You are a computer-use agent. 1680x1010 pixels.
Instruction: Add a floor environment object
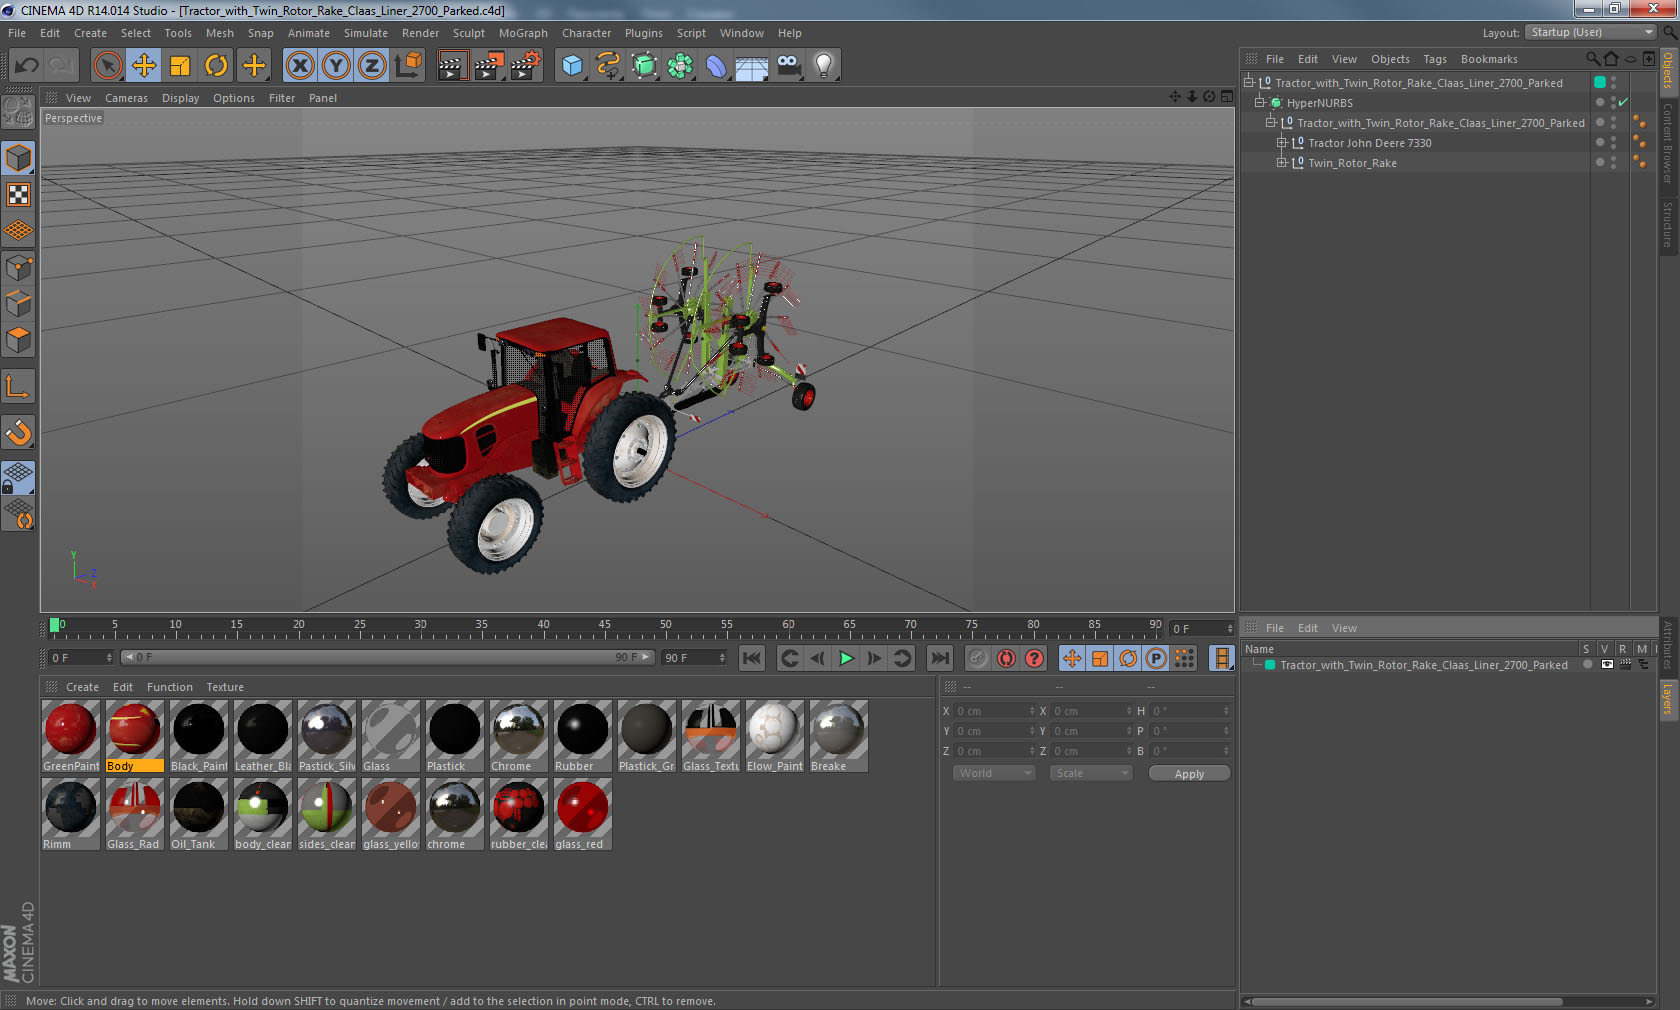click(x=752, y=66)
